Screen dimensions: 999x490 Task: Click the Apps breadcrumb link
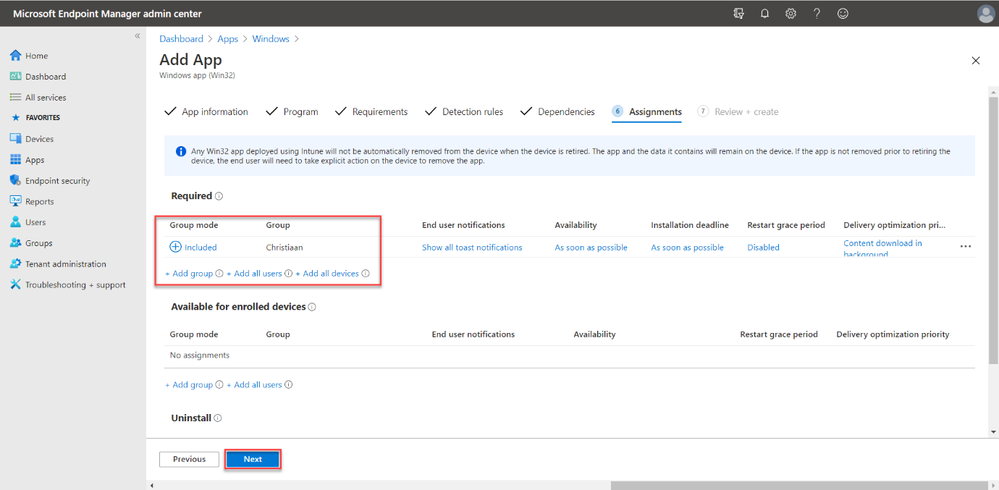(227, 39)
